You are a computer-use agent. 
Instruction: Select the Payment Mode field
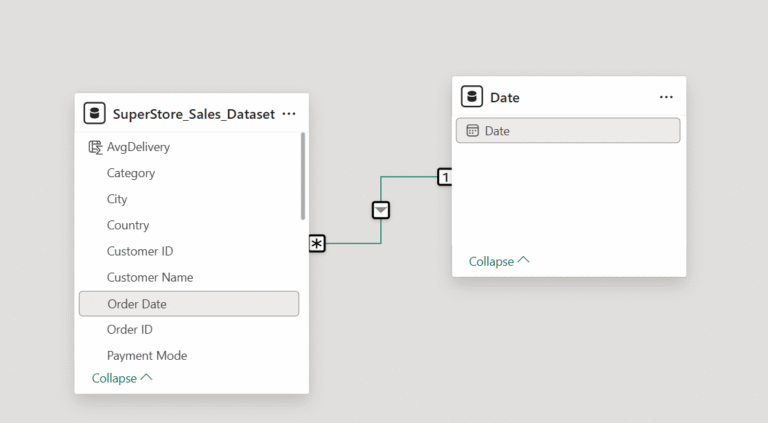[x=189, y=355]
